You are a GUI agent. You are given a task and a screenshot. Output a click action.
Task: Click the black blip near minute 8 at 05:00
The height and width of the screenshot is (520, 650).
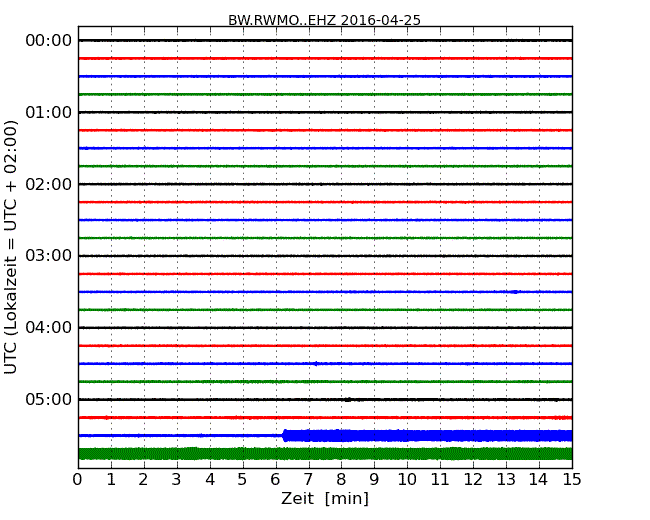348,400
